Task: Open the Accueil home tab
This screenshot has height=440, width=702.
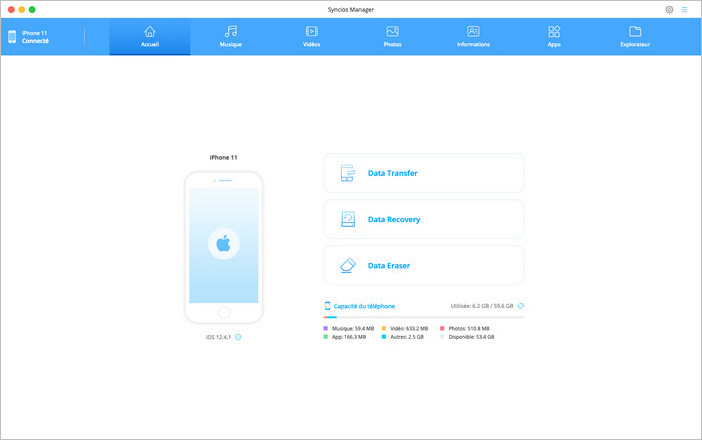Action: pyautogui.click(x=150, y=37)
